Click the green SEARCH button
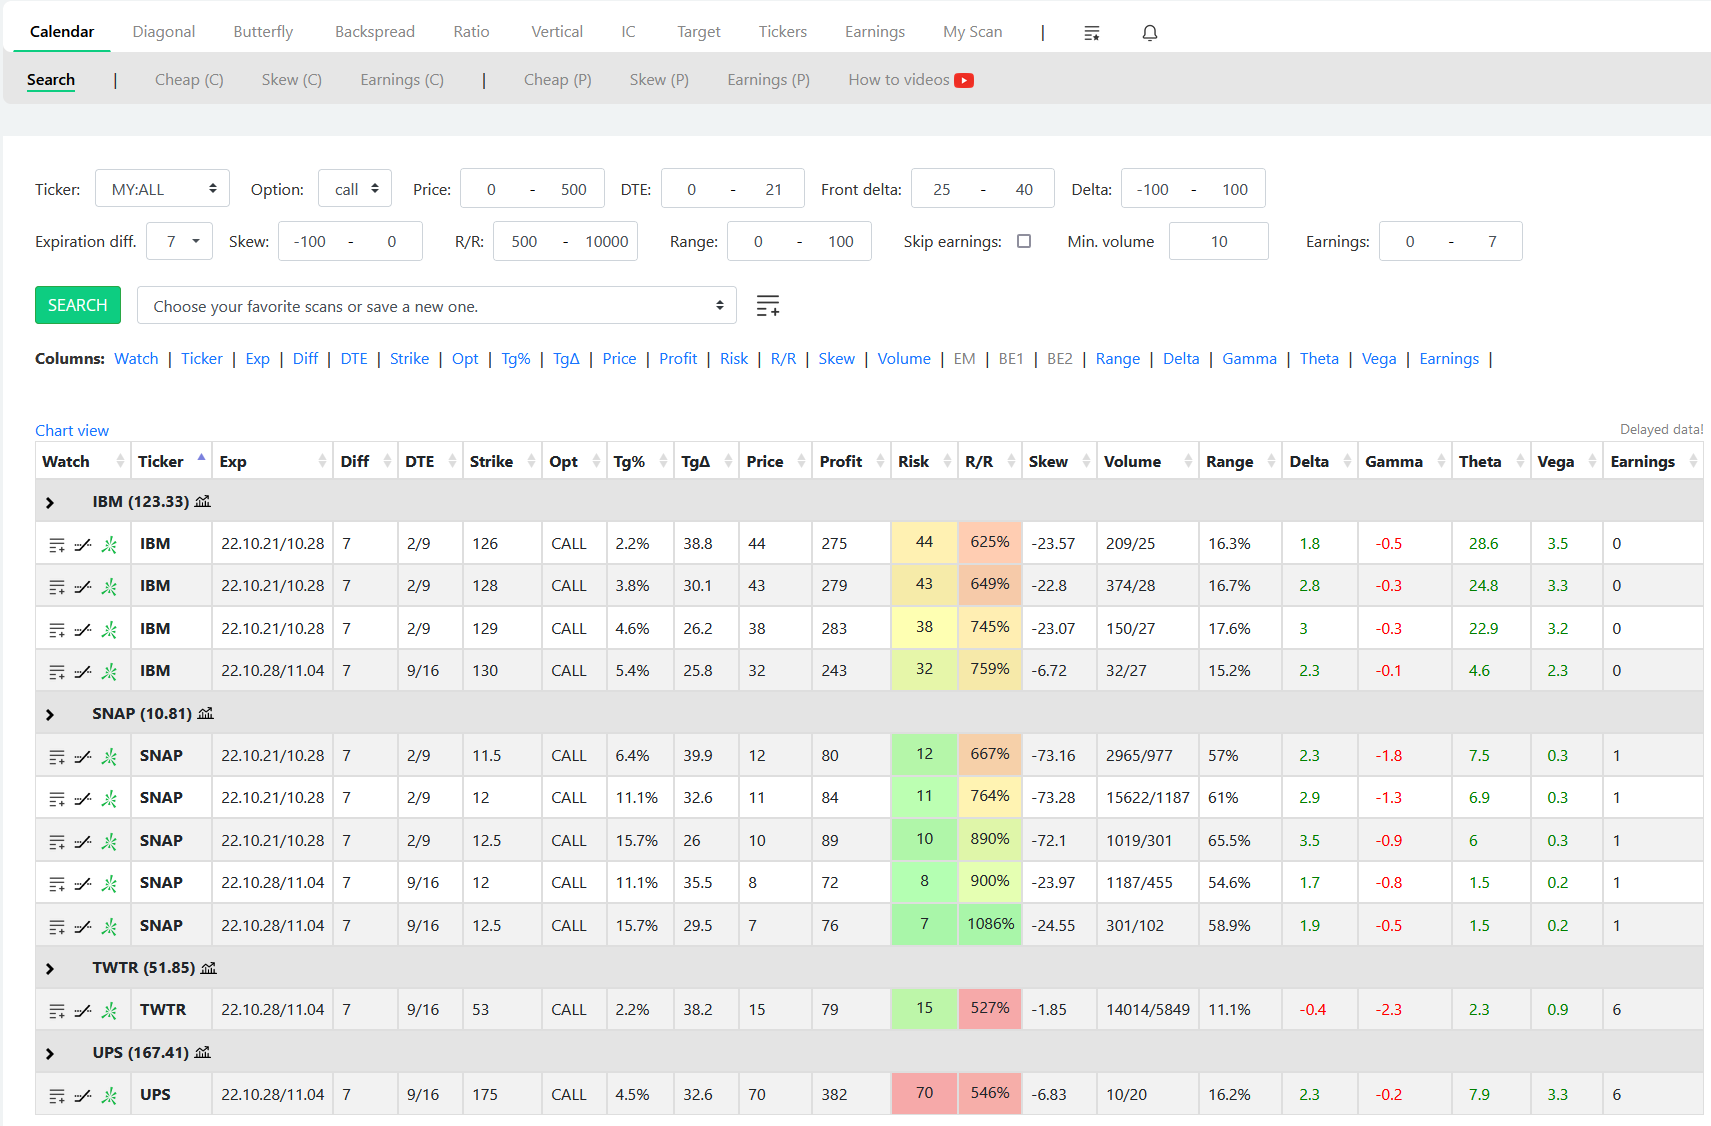Image resolution: width=1711 pixels, height=1126 pixels. (x=78, y=305)
